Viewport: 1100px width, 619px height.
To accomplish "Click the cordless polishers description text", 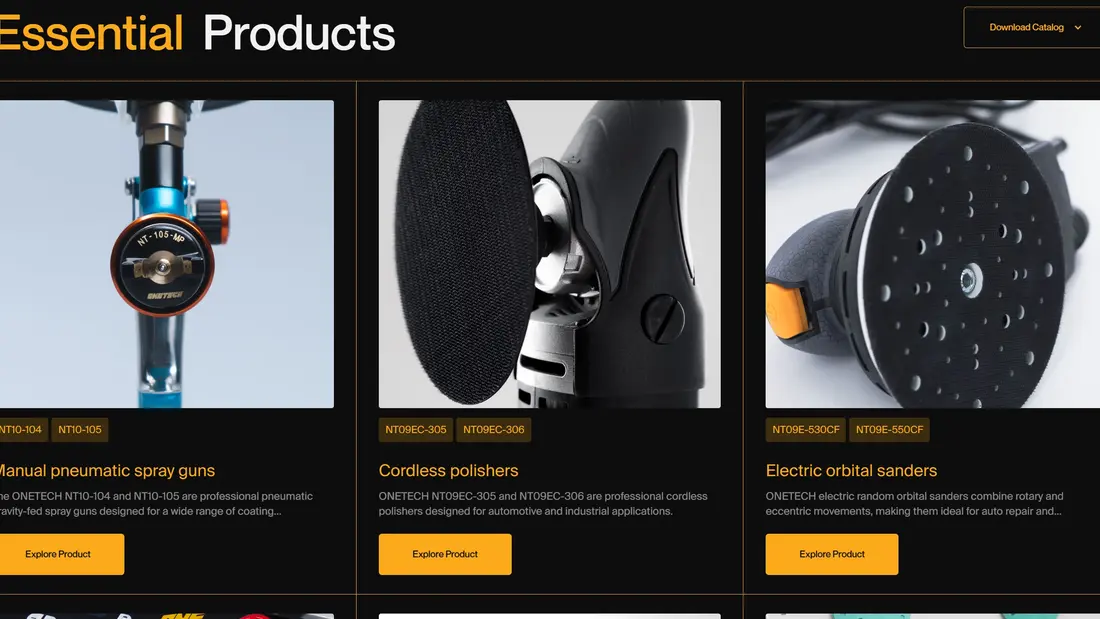I will click(543, 503).
